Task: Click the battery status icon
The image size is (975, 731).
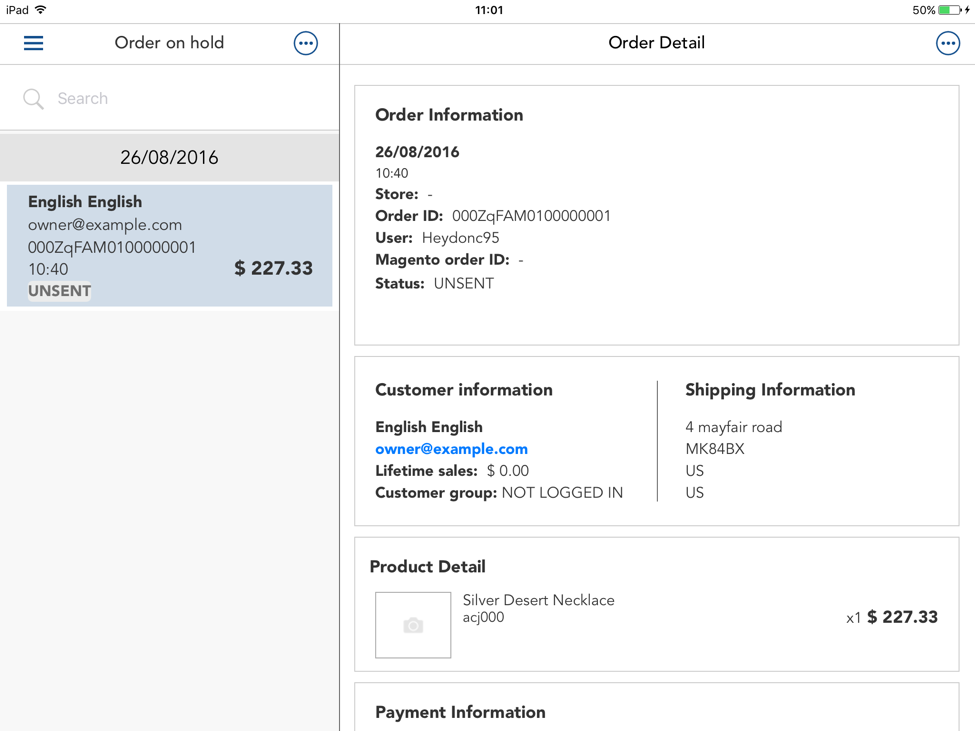Action: (950, 10)
